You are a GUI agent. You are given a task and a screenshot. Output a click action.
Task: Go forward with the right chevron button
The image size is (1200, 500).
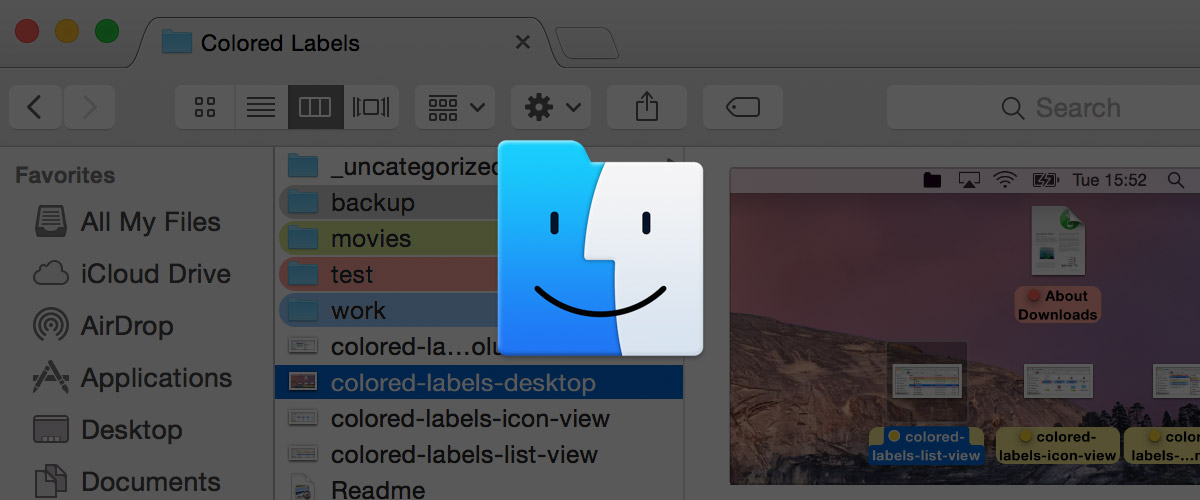(89, 107)
